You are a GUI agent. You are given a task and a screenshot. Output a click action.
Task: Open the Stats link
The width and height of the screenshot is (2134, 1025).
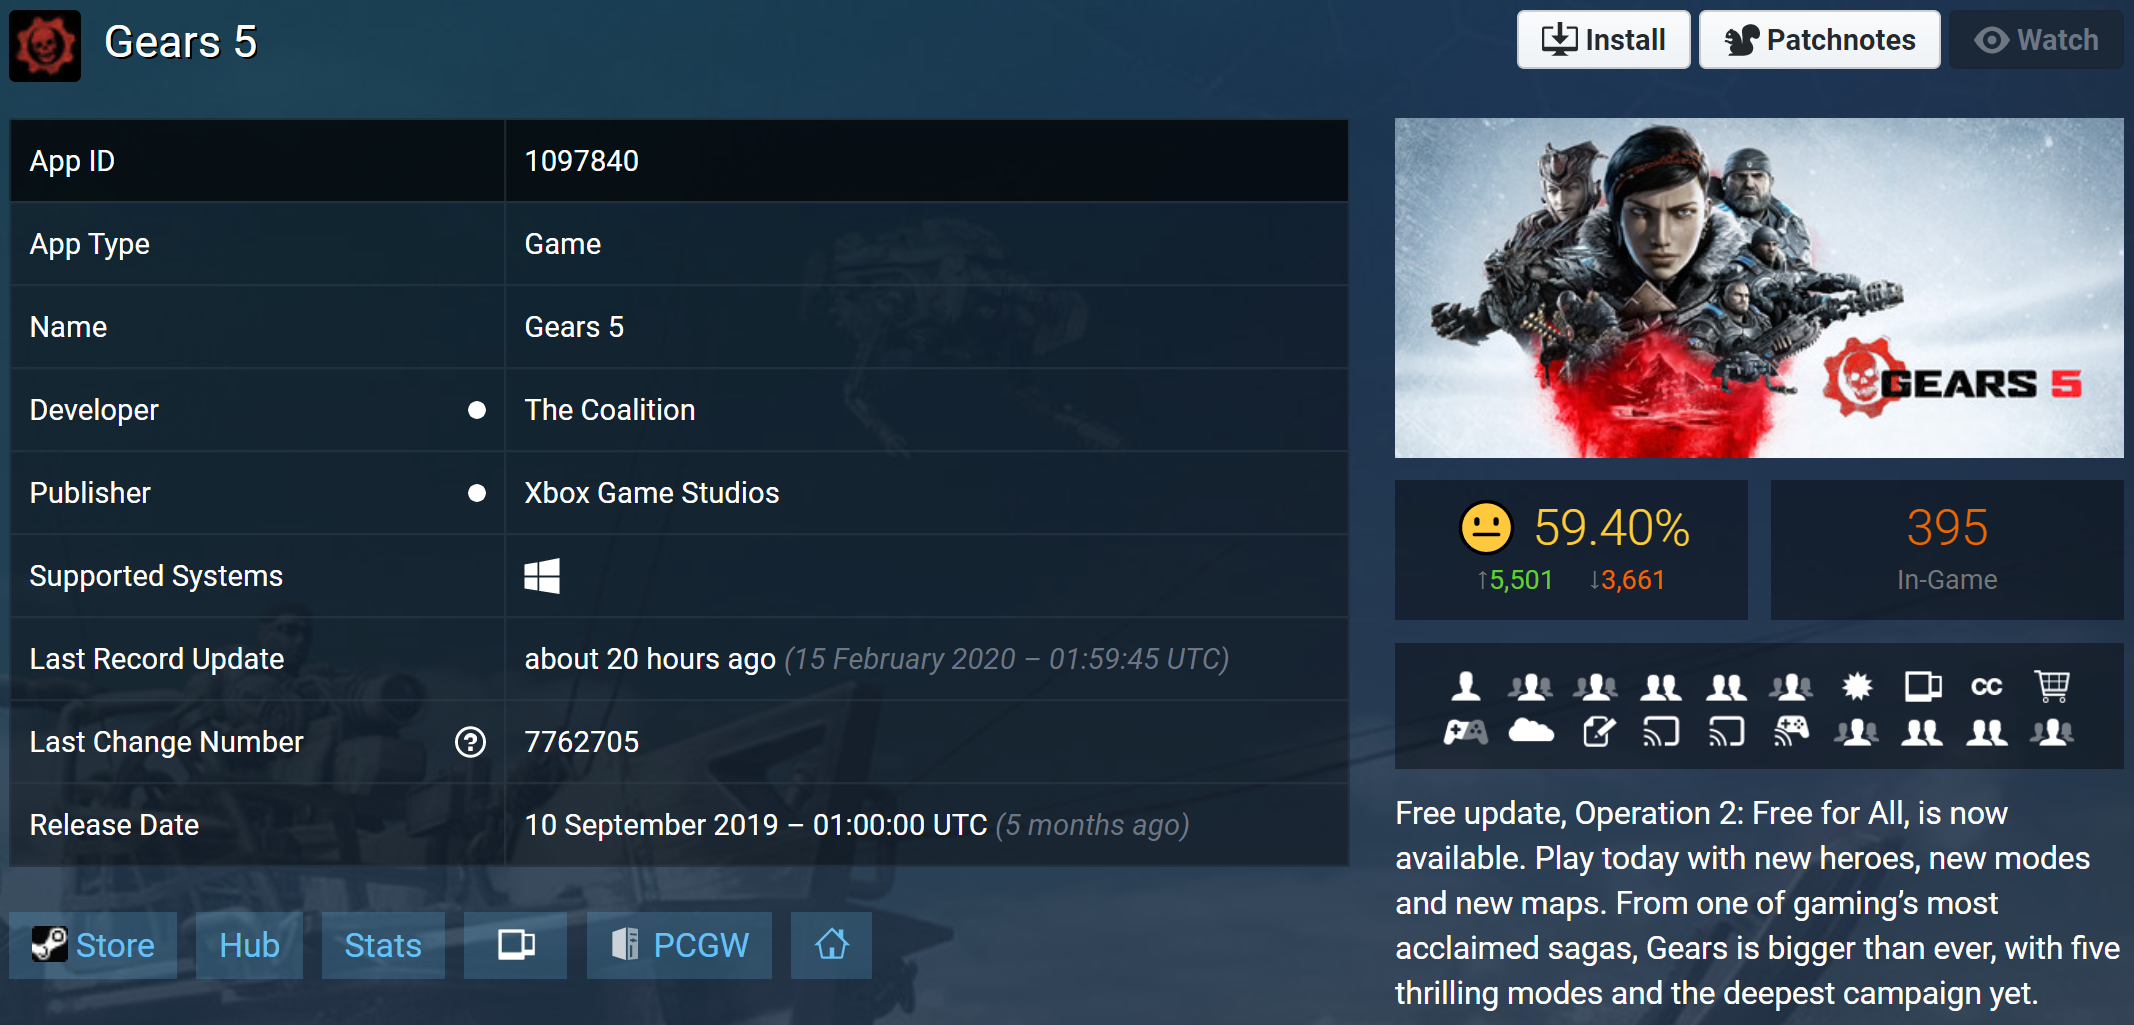pos(383,945)
